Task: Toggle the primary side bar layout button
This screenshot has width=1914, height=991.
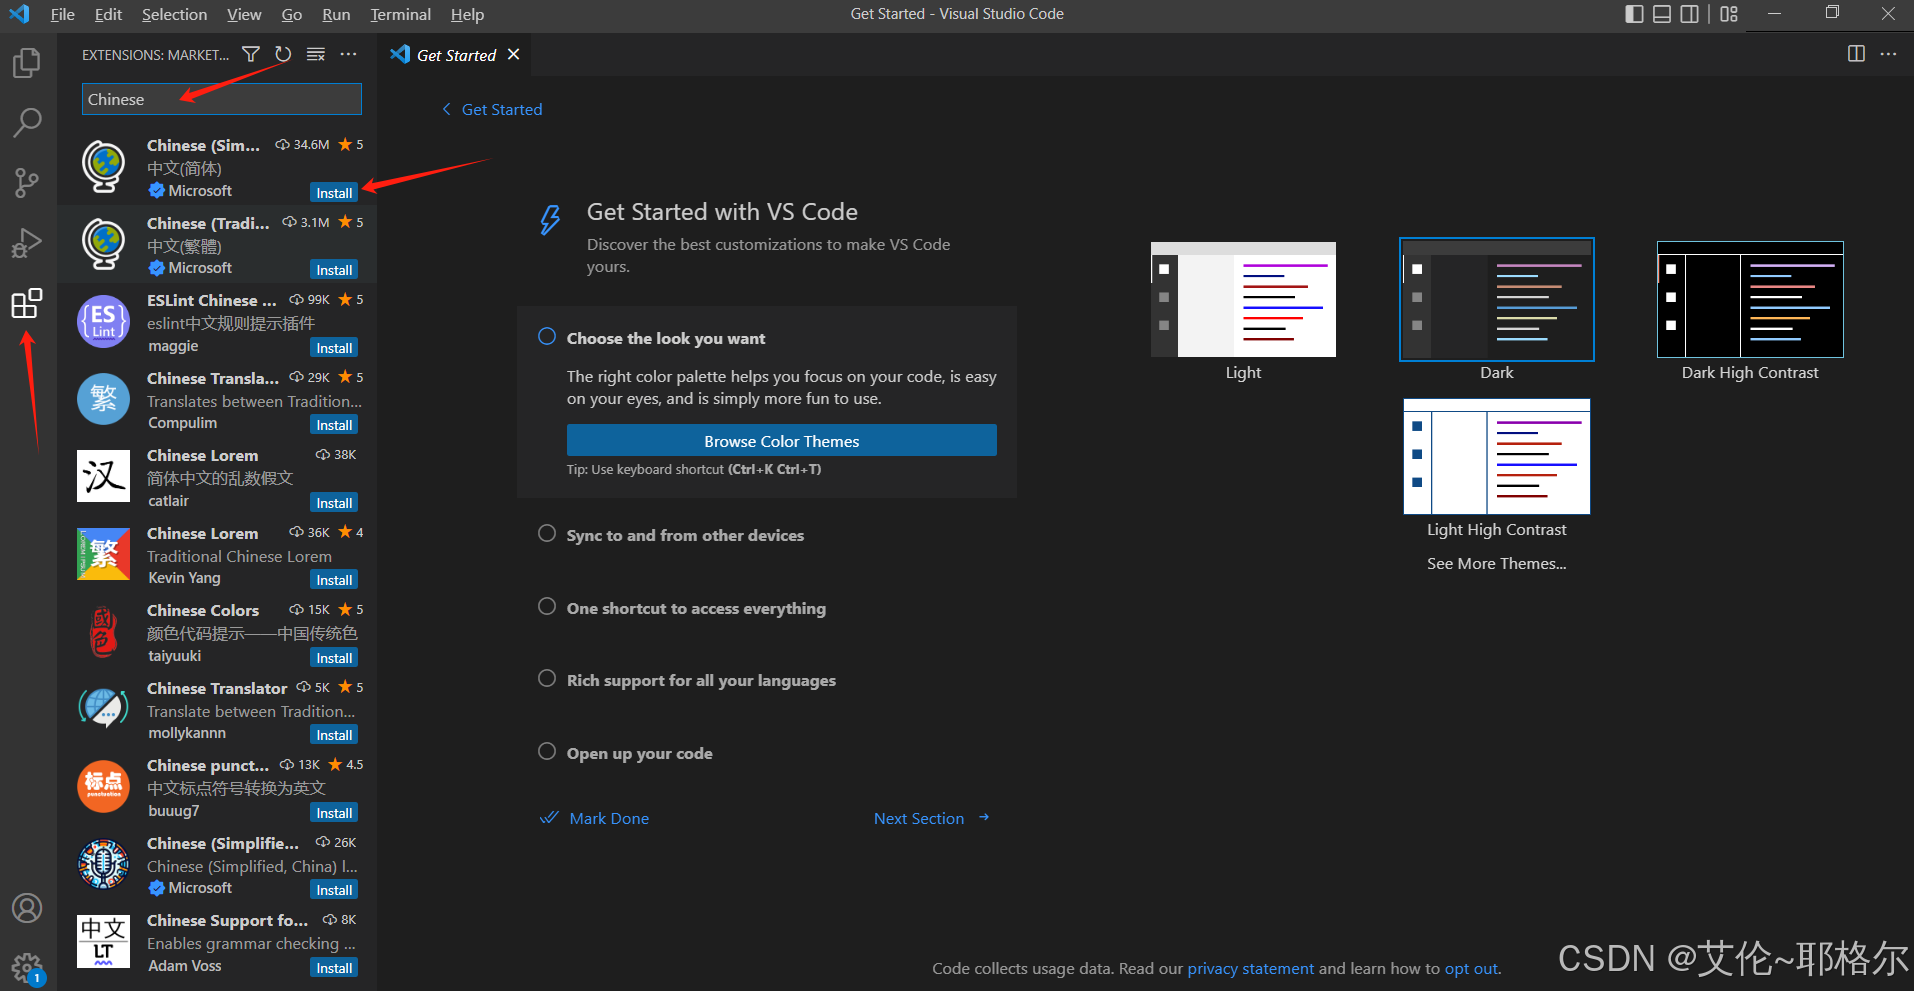Action: (x=1634, y=14)
